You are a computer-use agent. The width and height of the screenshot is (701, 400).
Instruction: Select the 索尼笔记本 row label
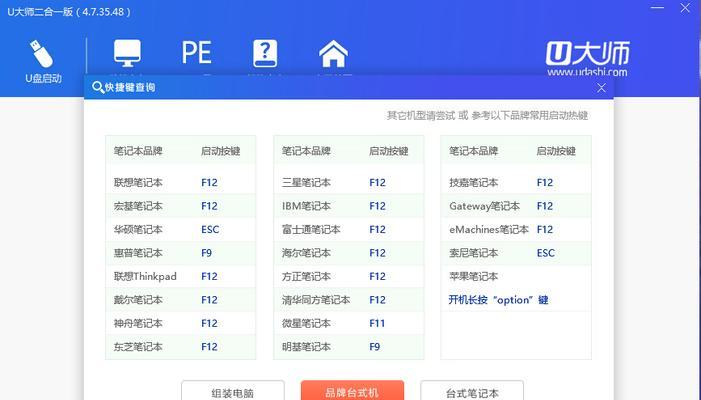[x=473, y=253]
